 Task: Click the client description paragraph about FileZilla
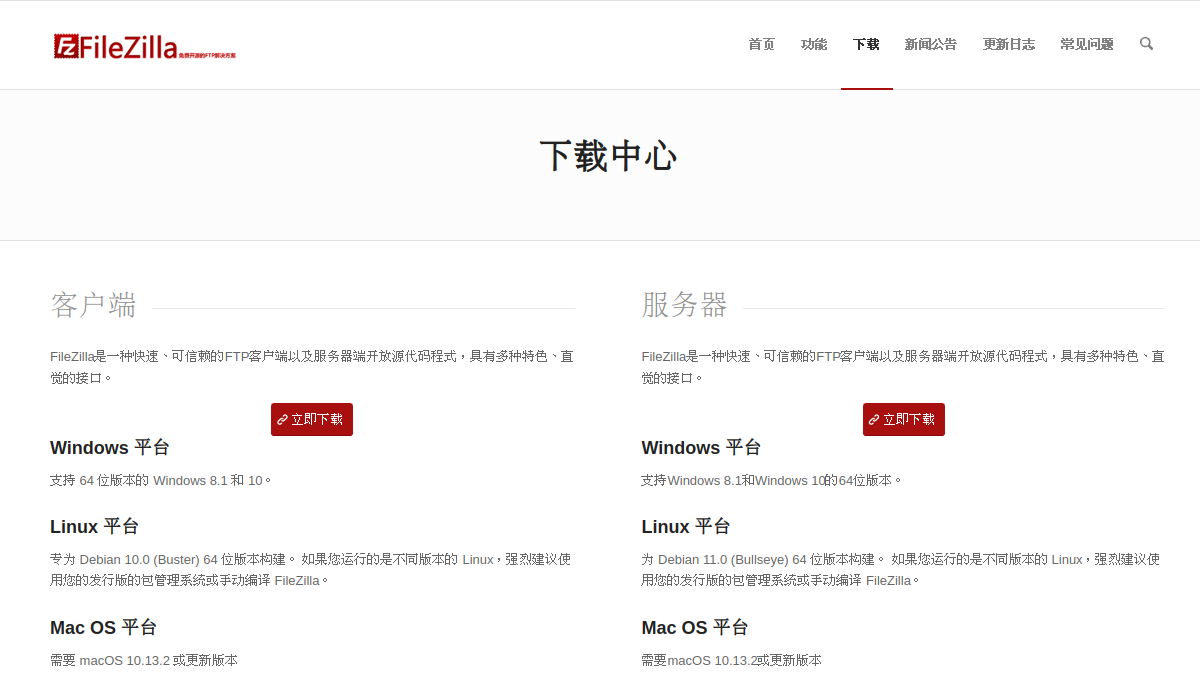(312, 367)
